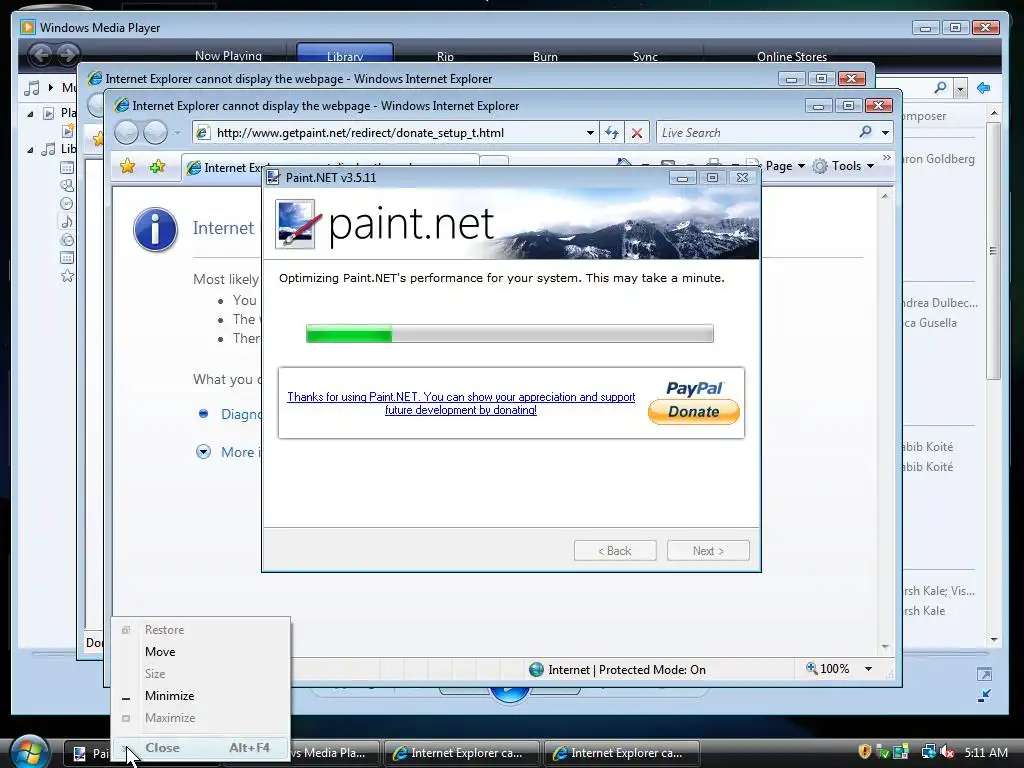Screen dimensions: 1024x768
Task: Click the blue information icon on error page
Action: click(x=155, y=230)
